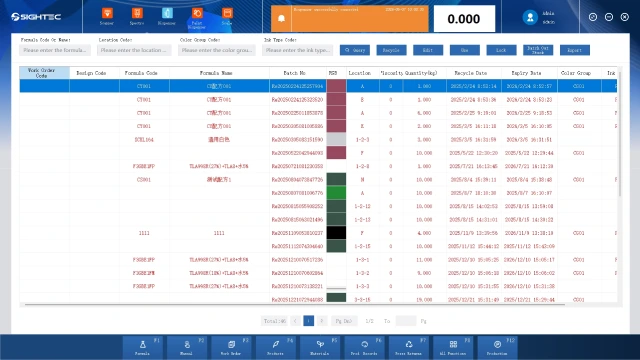Sort by Formula Code column header
This screenshot has width=640, height=360.
point(144,73)
